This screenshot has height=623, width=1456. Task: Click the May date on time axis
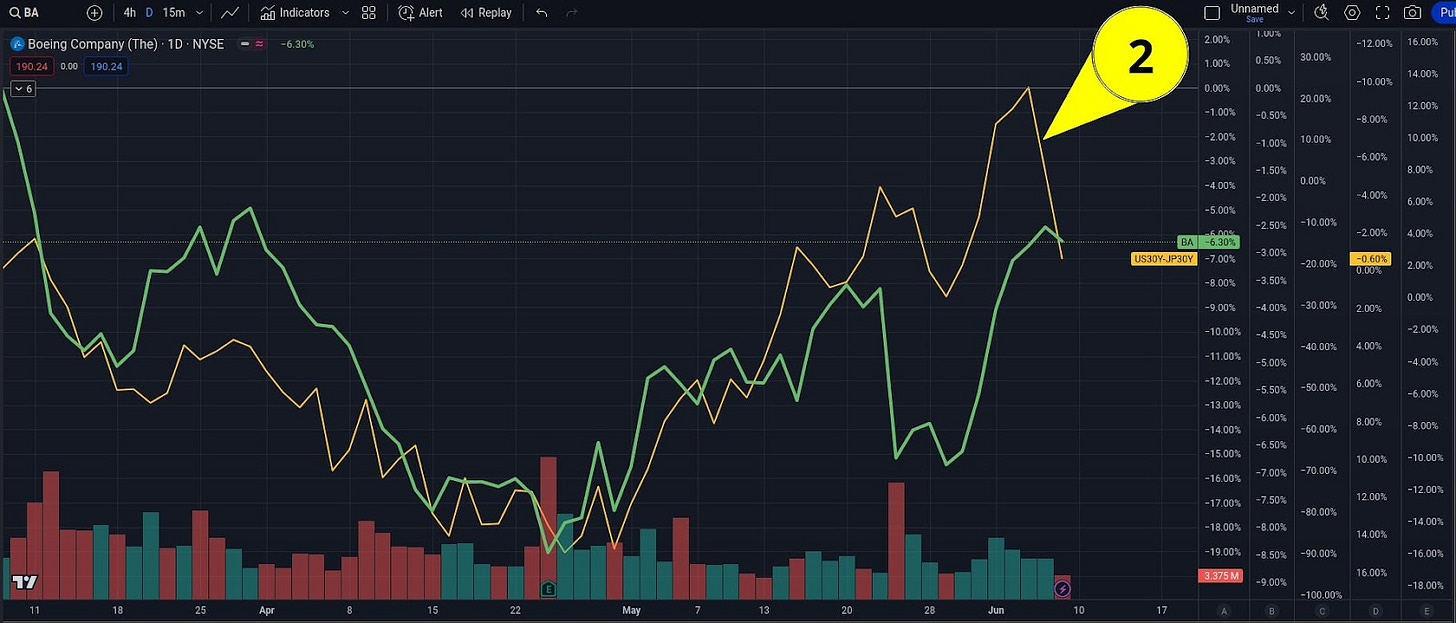(x=631, y=609)
